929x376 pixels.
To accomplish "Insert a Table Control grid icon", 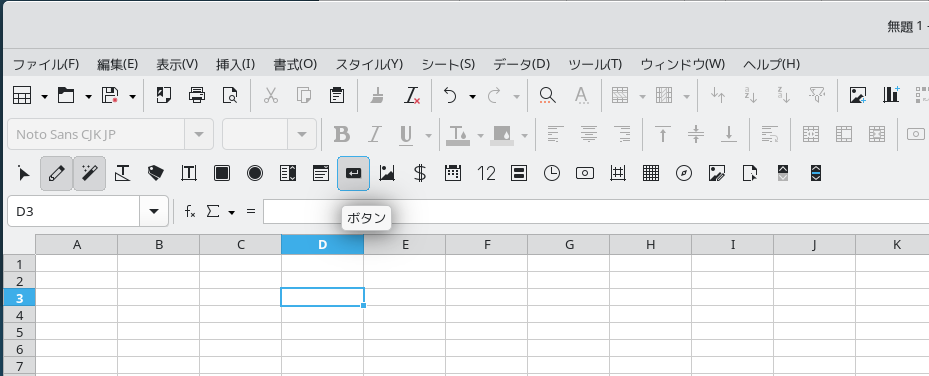I will [651, 173].
